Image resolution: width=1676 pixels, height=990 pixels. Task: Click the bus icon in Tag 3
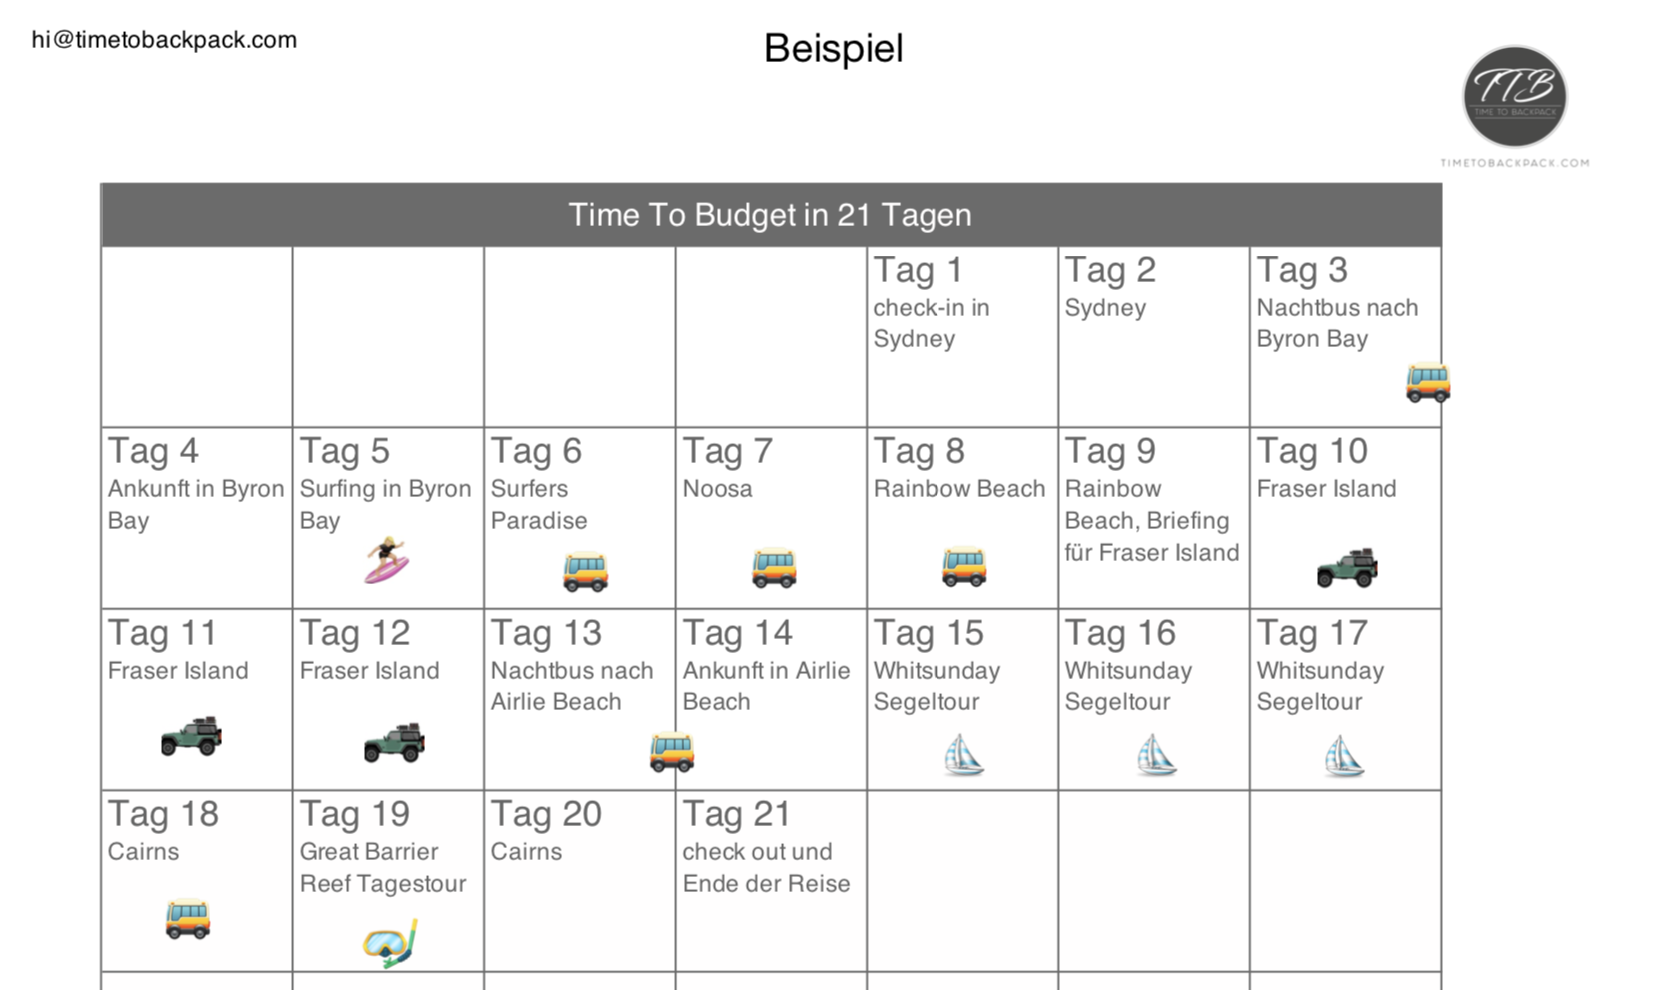coord(1427,382)
